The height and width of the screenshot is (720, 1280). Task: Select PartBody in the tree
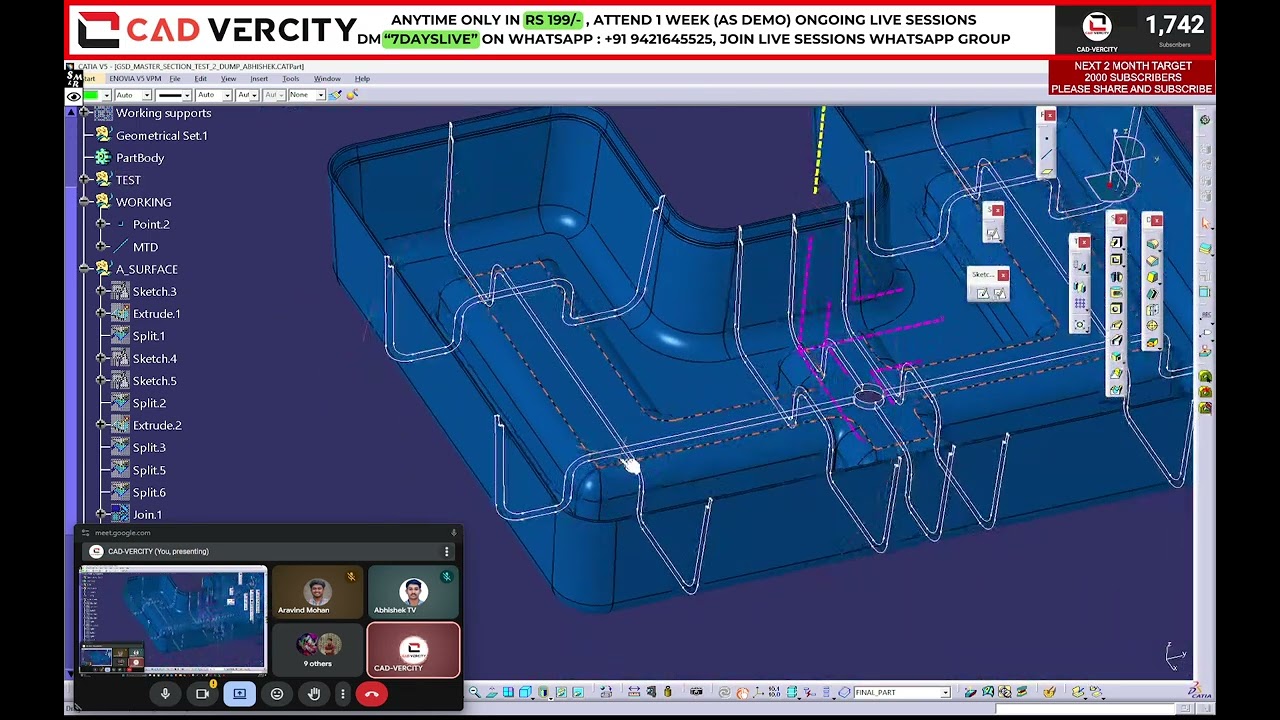[x=140, y=158]
